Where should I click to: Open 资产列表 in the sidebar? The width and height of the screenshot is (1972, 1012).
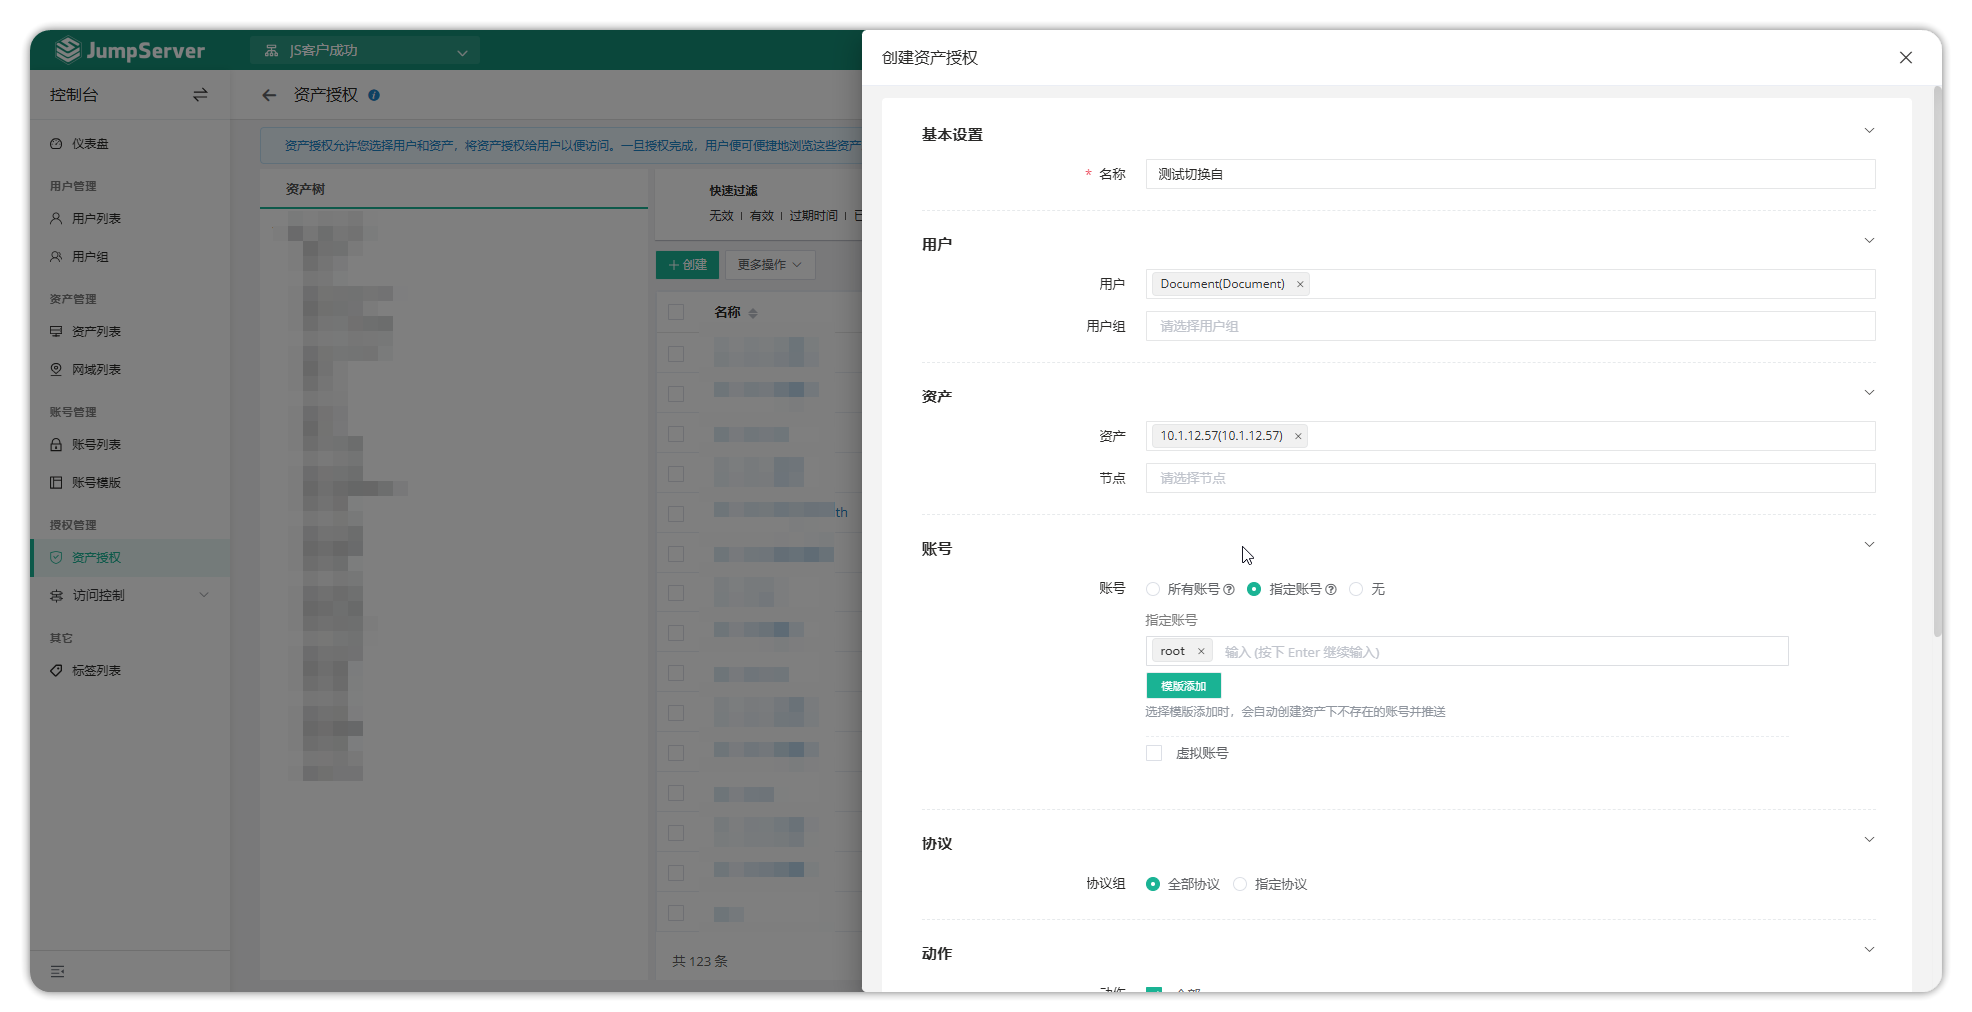(96, 332)
